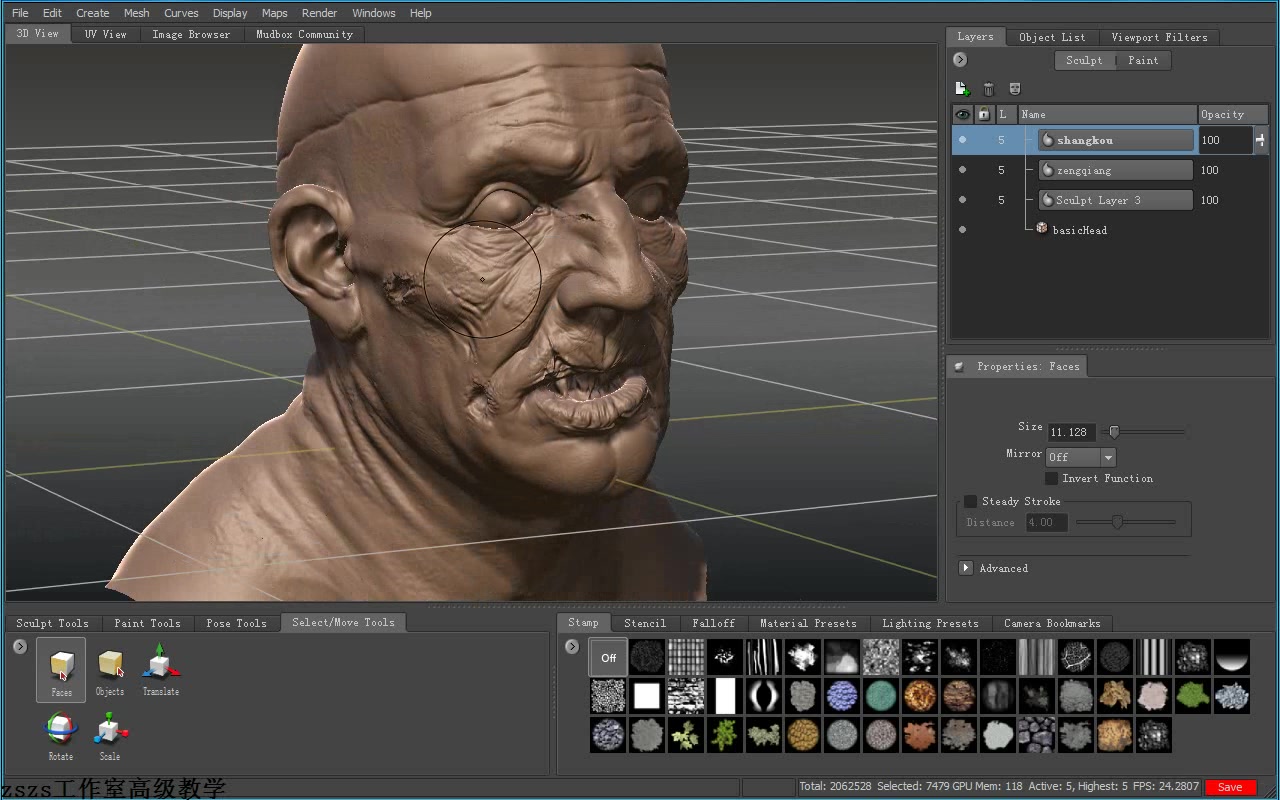Expand the Layers panel options arrow
The image size is (1280, 800).
point(960,60)
